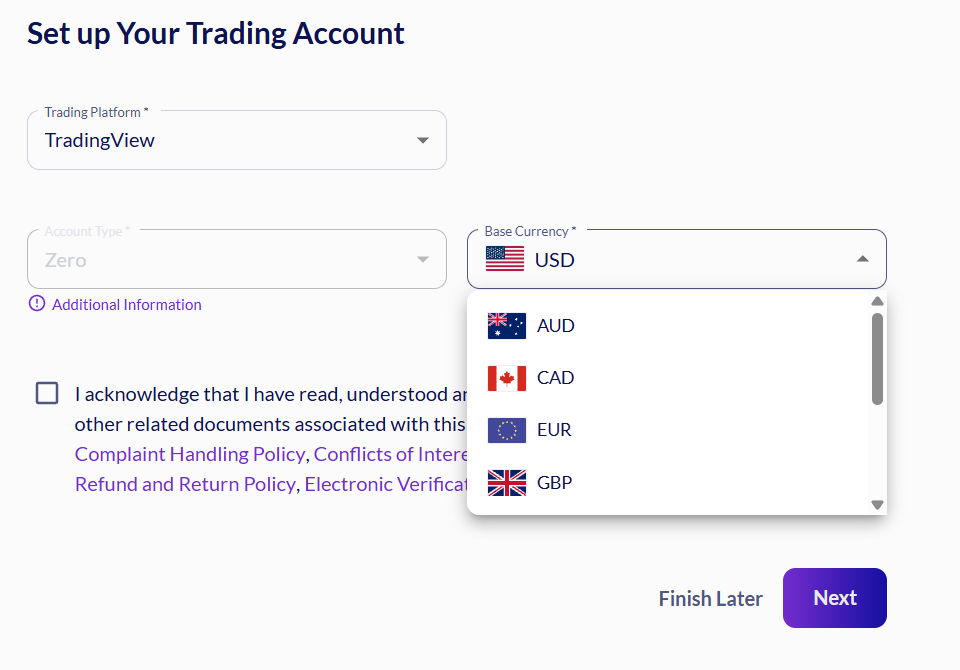
Task: Open the Complaint Handling Policy link
Action: pos(190,454)
